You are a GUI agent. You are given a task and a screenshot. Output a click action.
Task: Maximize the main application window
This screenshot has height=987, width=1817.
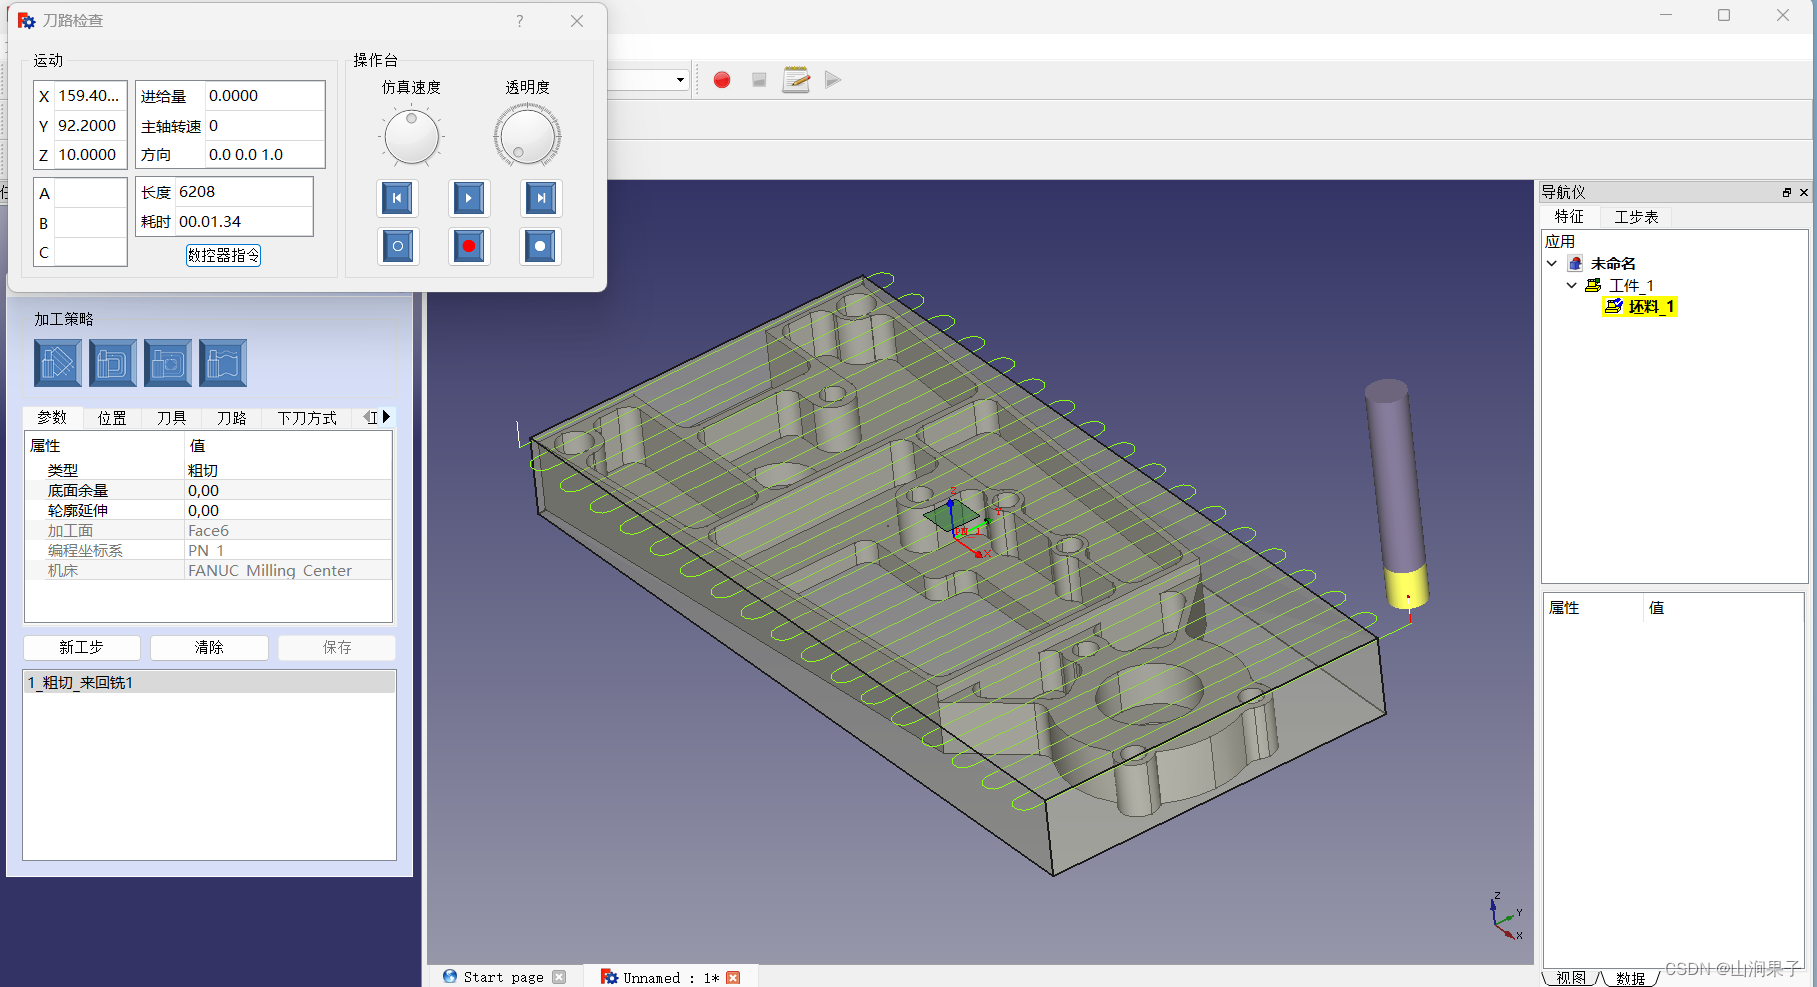(x=1724, y=15)
